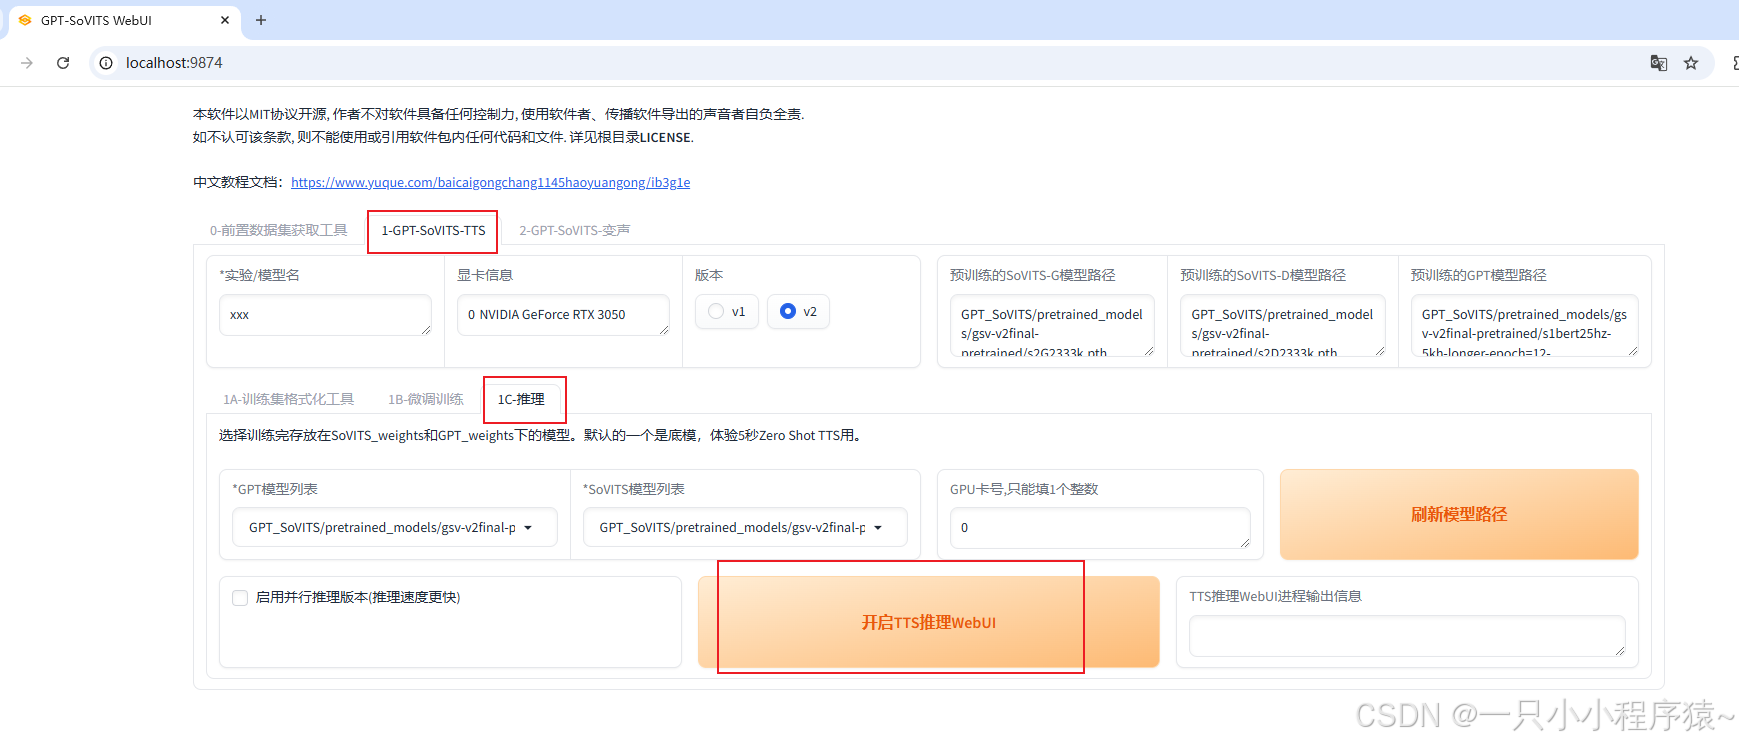
Task: Open site info icon beside localhost:9874
Action: coord(106,63)
